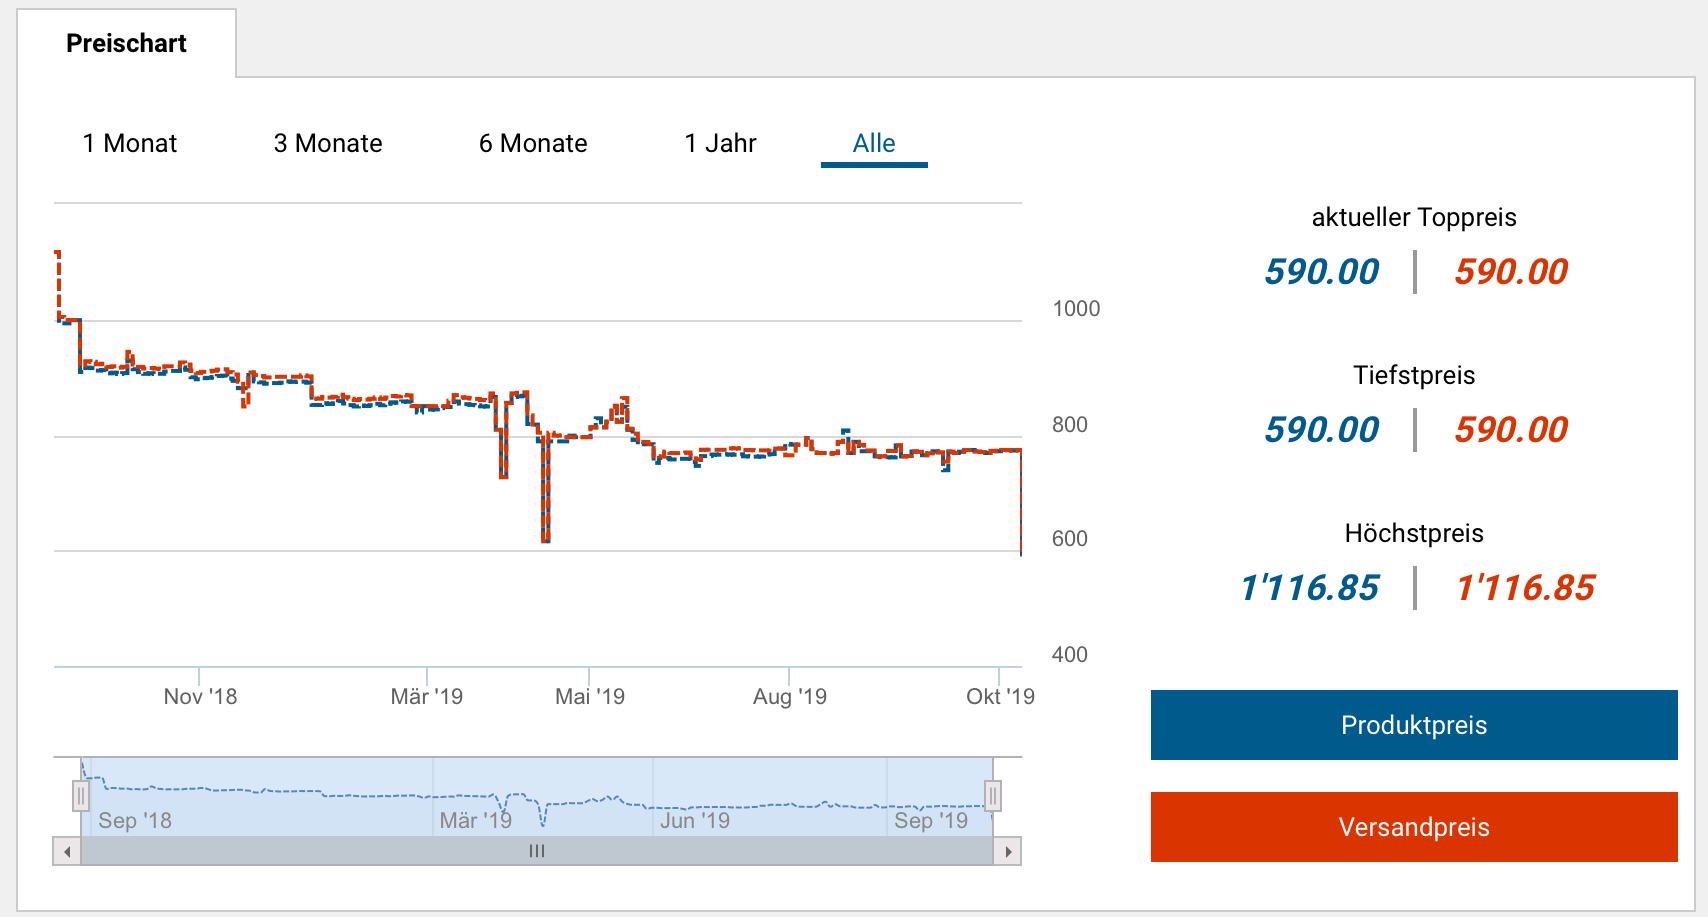Click the left scroll arrow under the navigator
The image size is (1708, 917).
coord(67,852)
